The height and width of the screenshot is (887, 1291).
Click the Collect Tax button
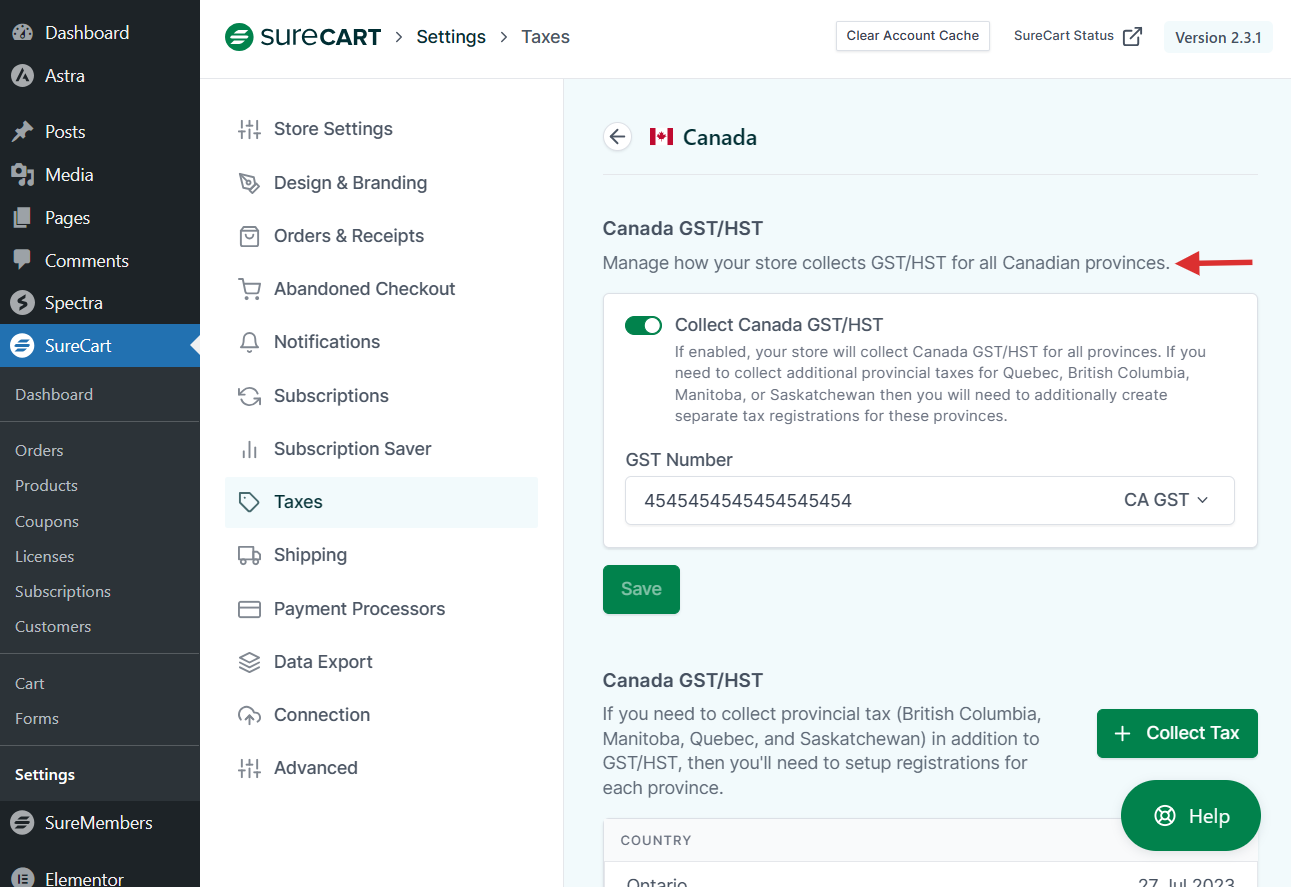click(1176, 733)
